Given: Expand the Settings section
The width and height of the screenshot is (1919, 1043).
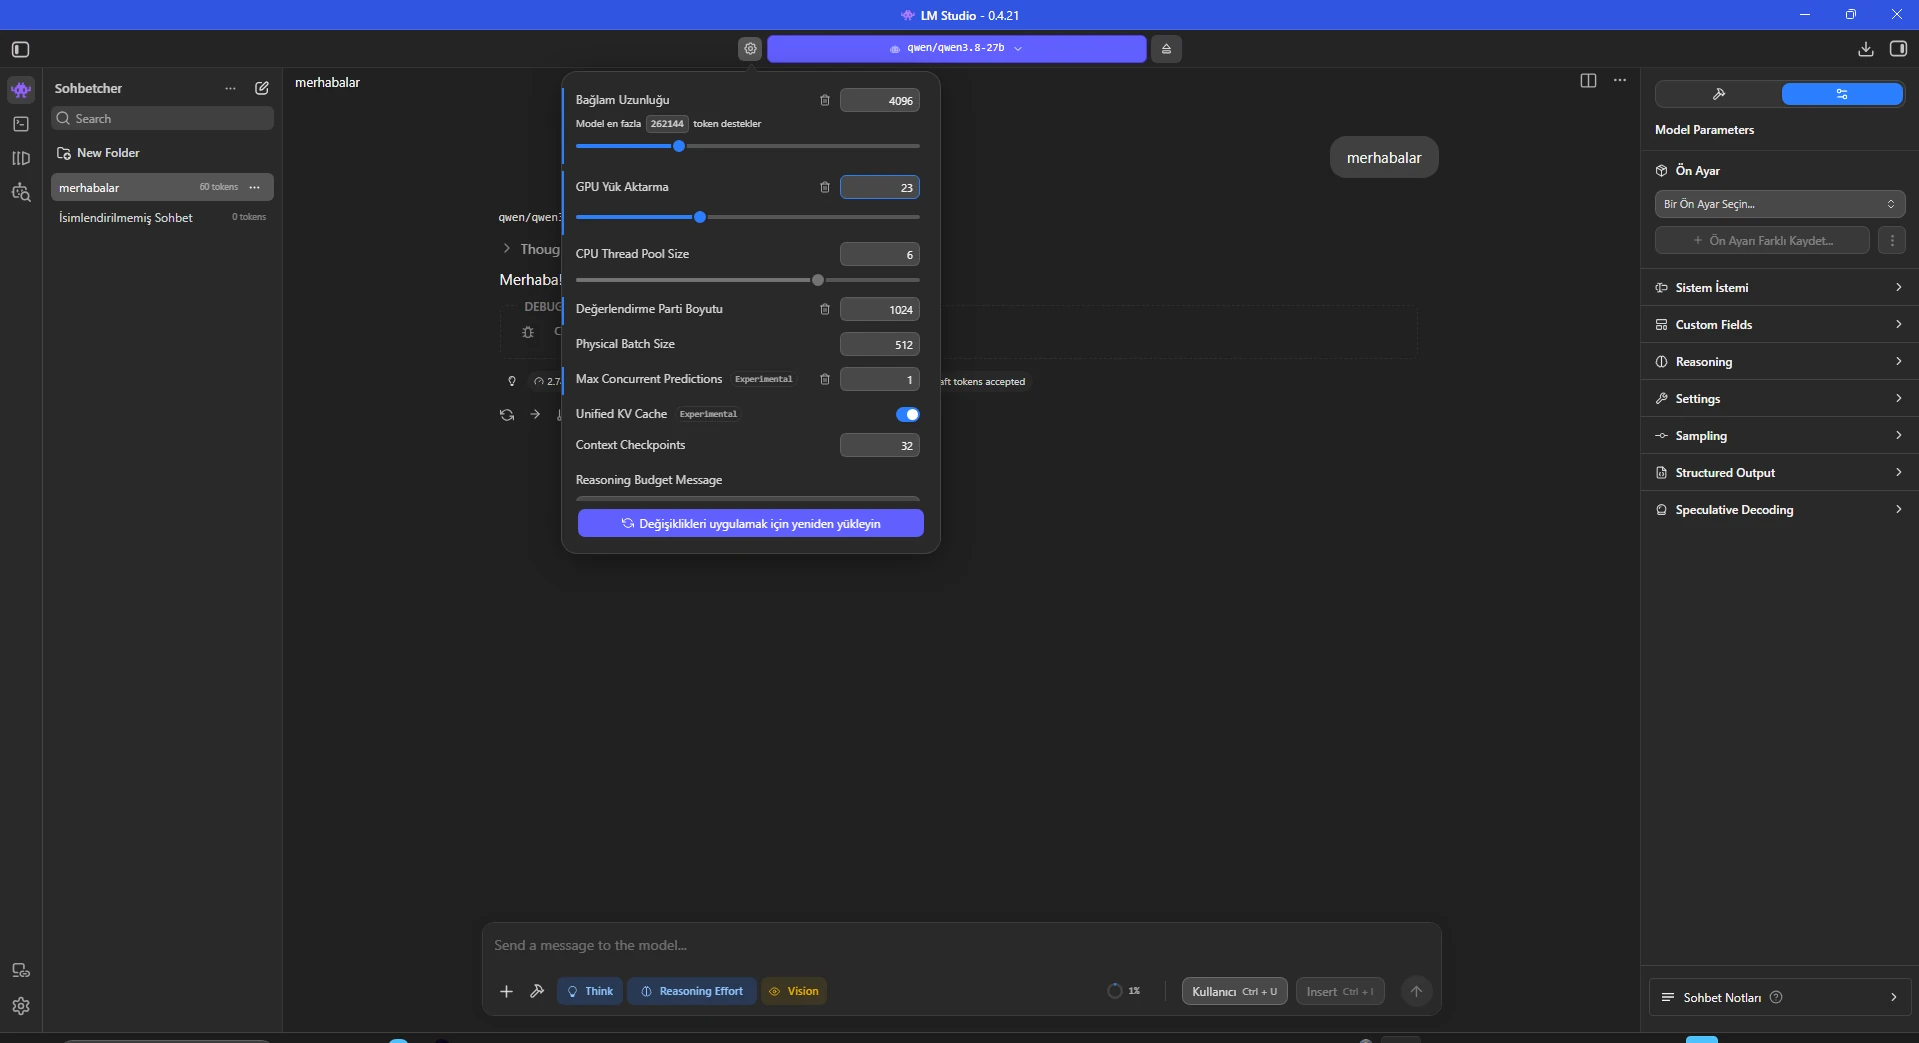Looking at the screenshot, I should click(x=1780, y=398).
